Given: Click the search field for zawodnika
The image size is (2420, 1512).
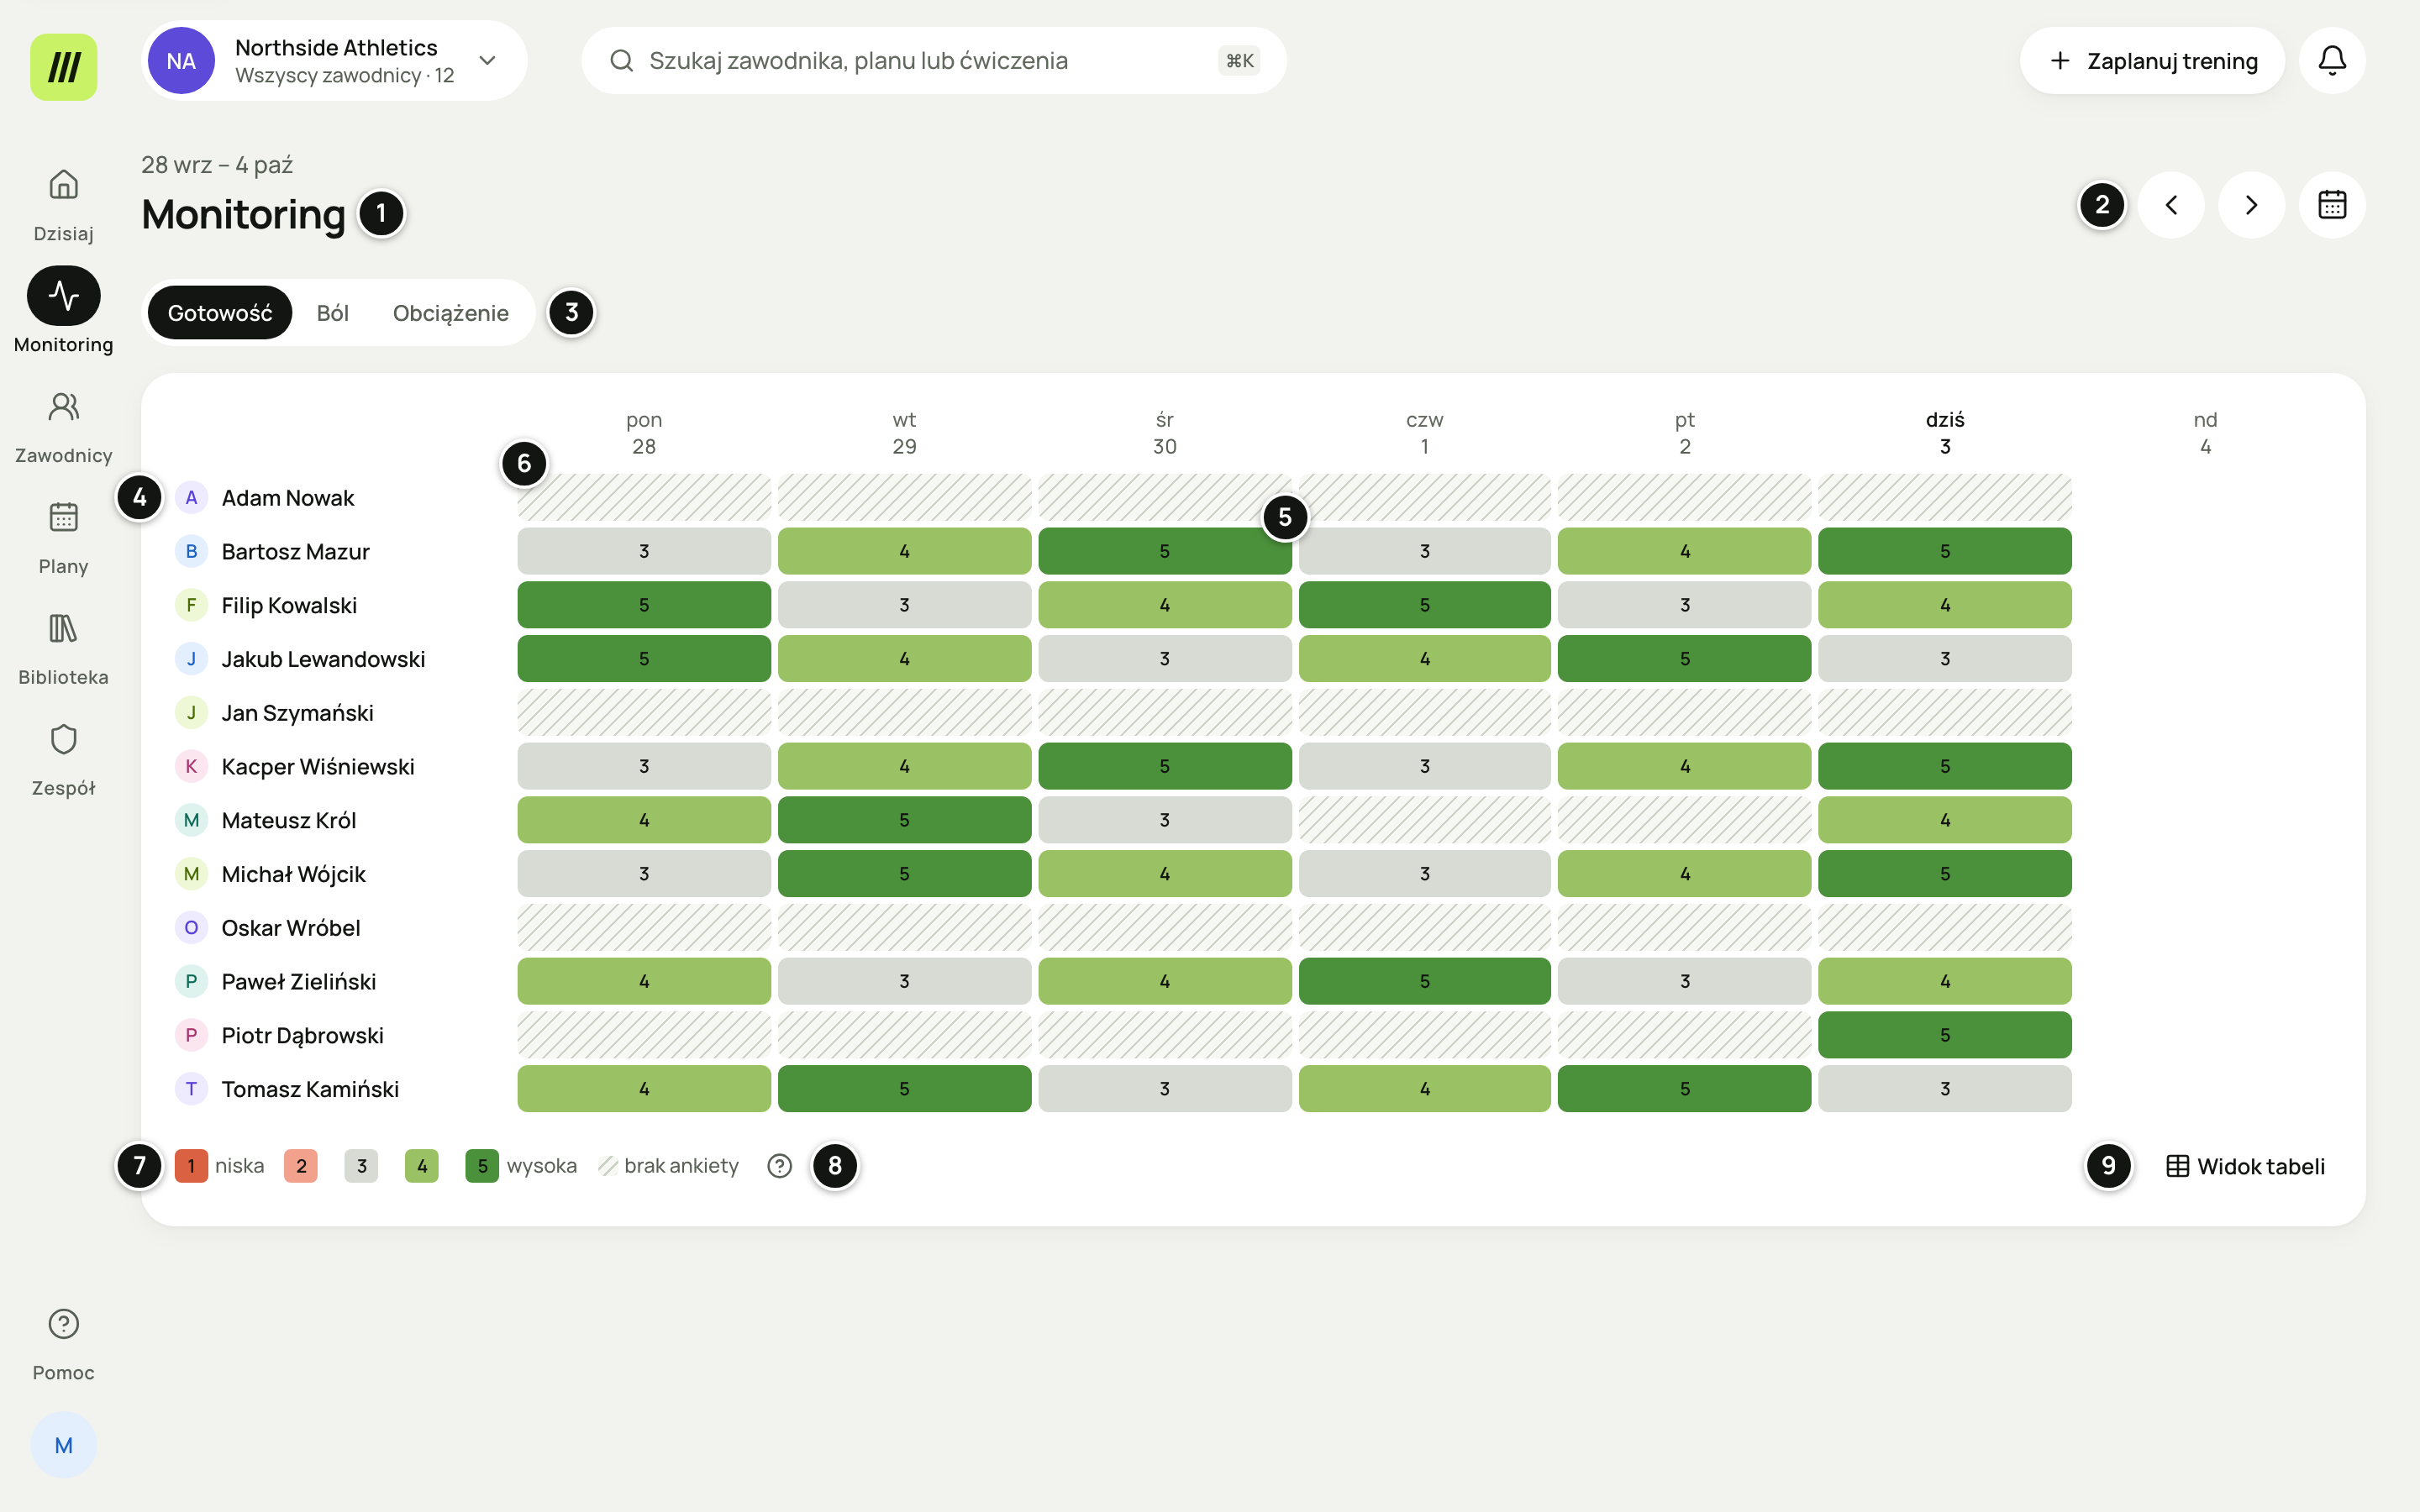Looking at the screenshot, I should point(933,60).
